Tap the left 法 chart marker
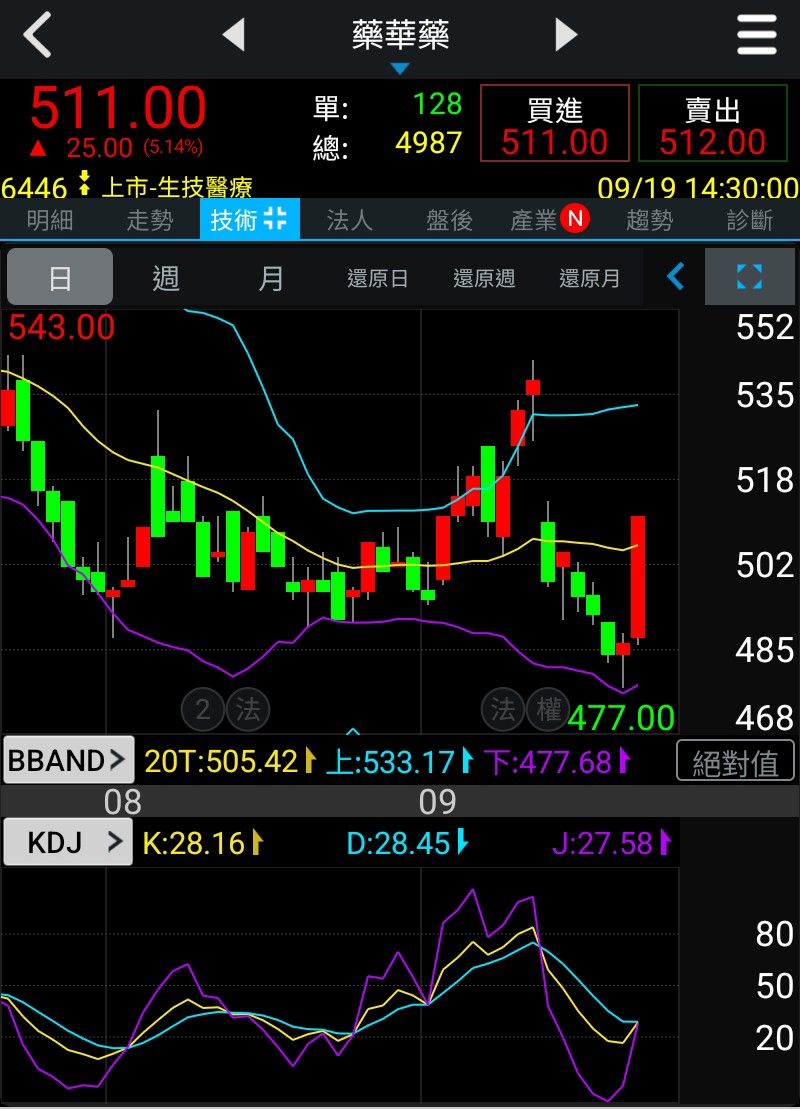 pos(248,709)
